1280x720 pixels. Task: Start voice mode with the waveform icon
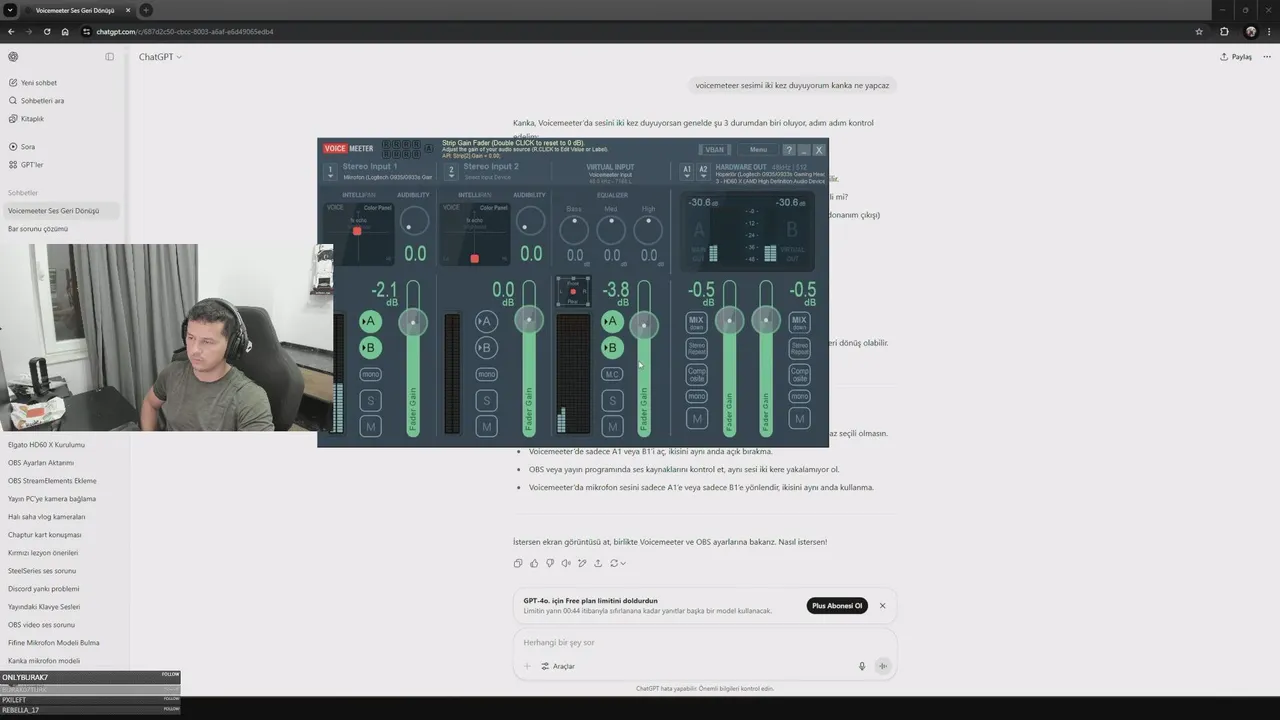point(883,666)
